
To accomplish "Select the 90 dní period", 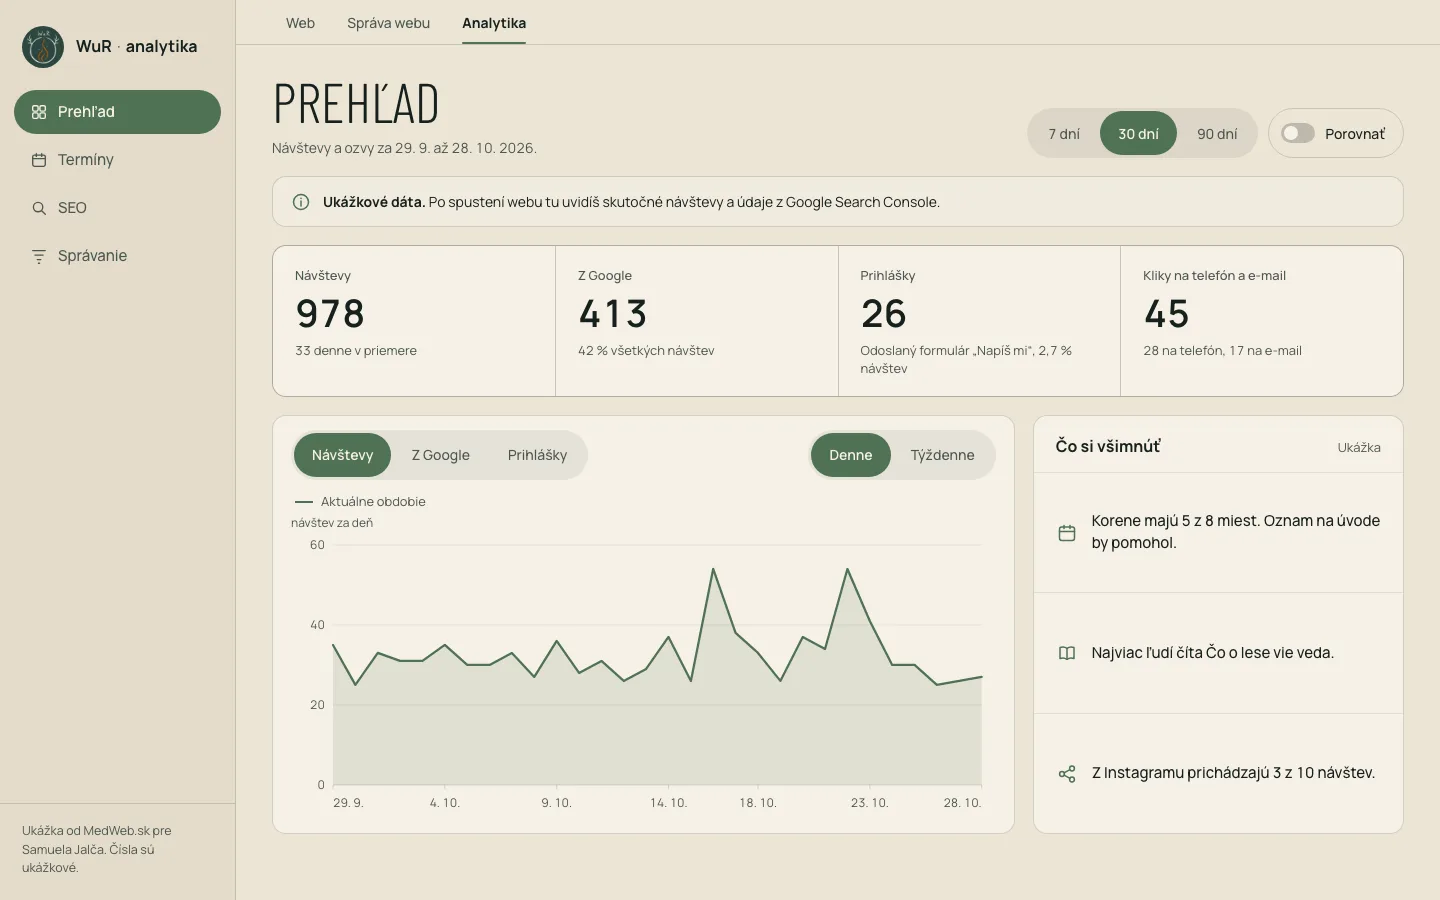I will (1217, 133).
